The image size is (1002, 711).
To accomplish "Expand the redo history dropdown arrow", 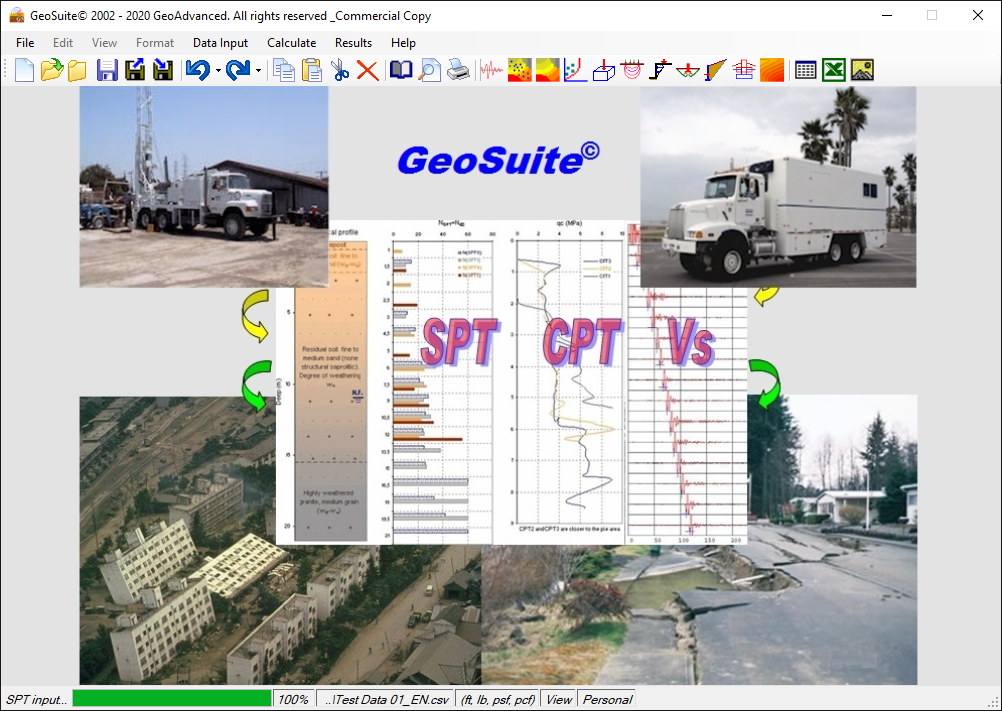I will click(x=258, y=70).
